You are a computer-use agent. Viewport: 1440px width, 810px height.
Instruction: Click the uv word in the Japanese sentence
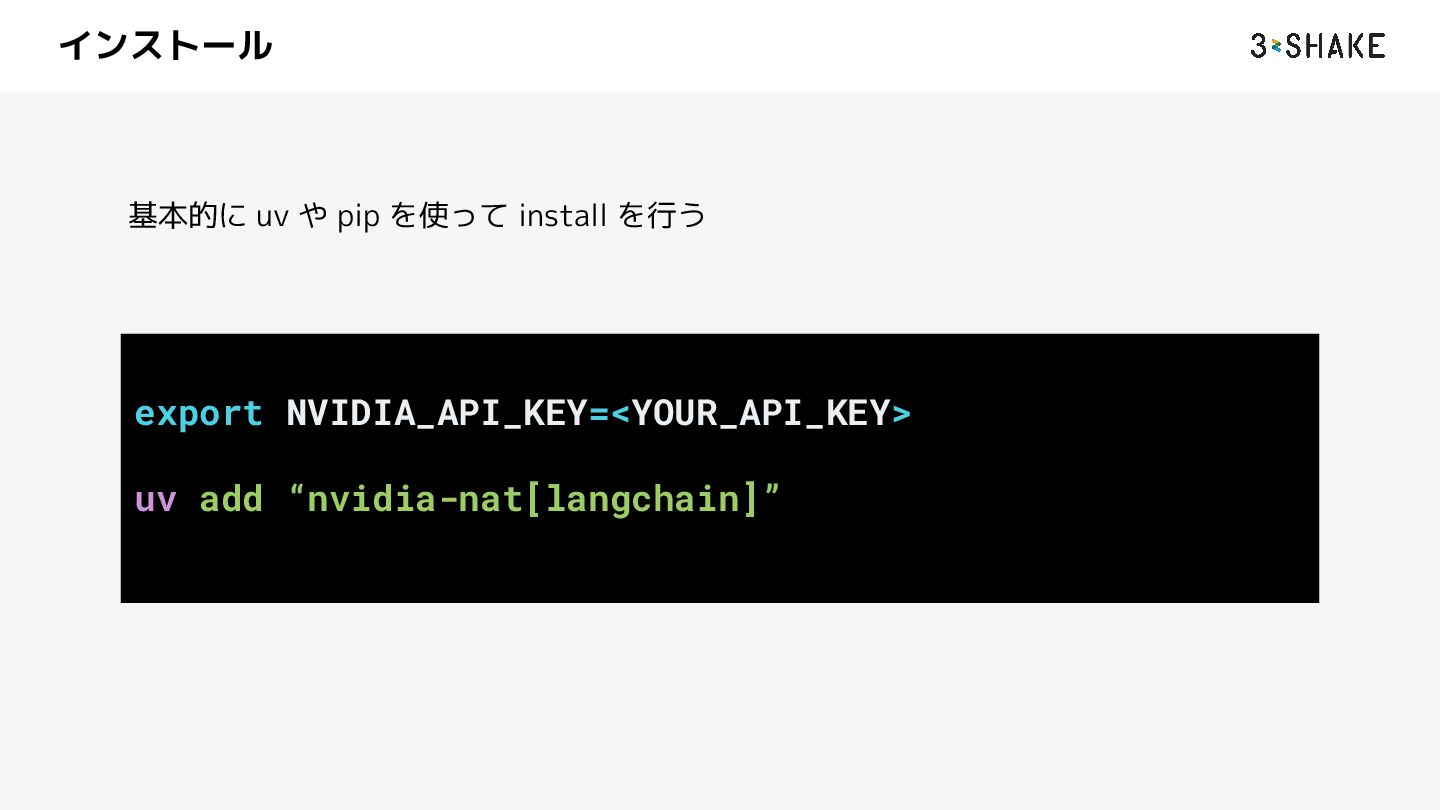[x=272, y=217]
